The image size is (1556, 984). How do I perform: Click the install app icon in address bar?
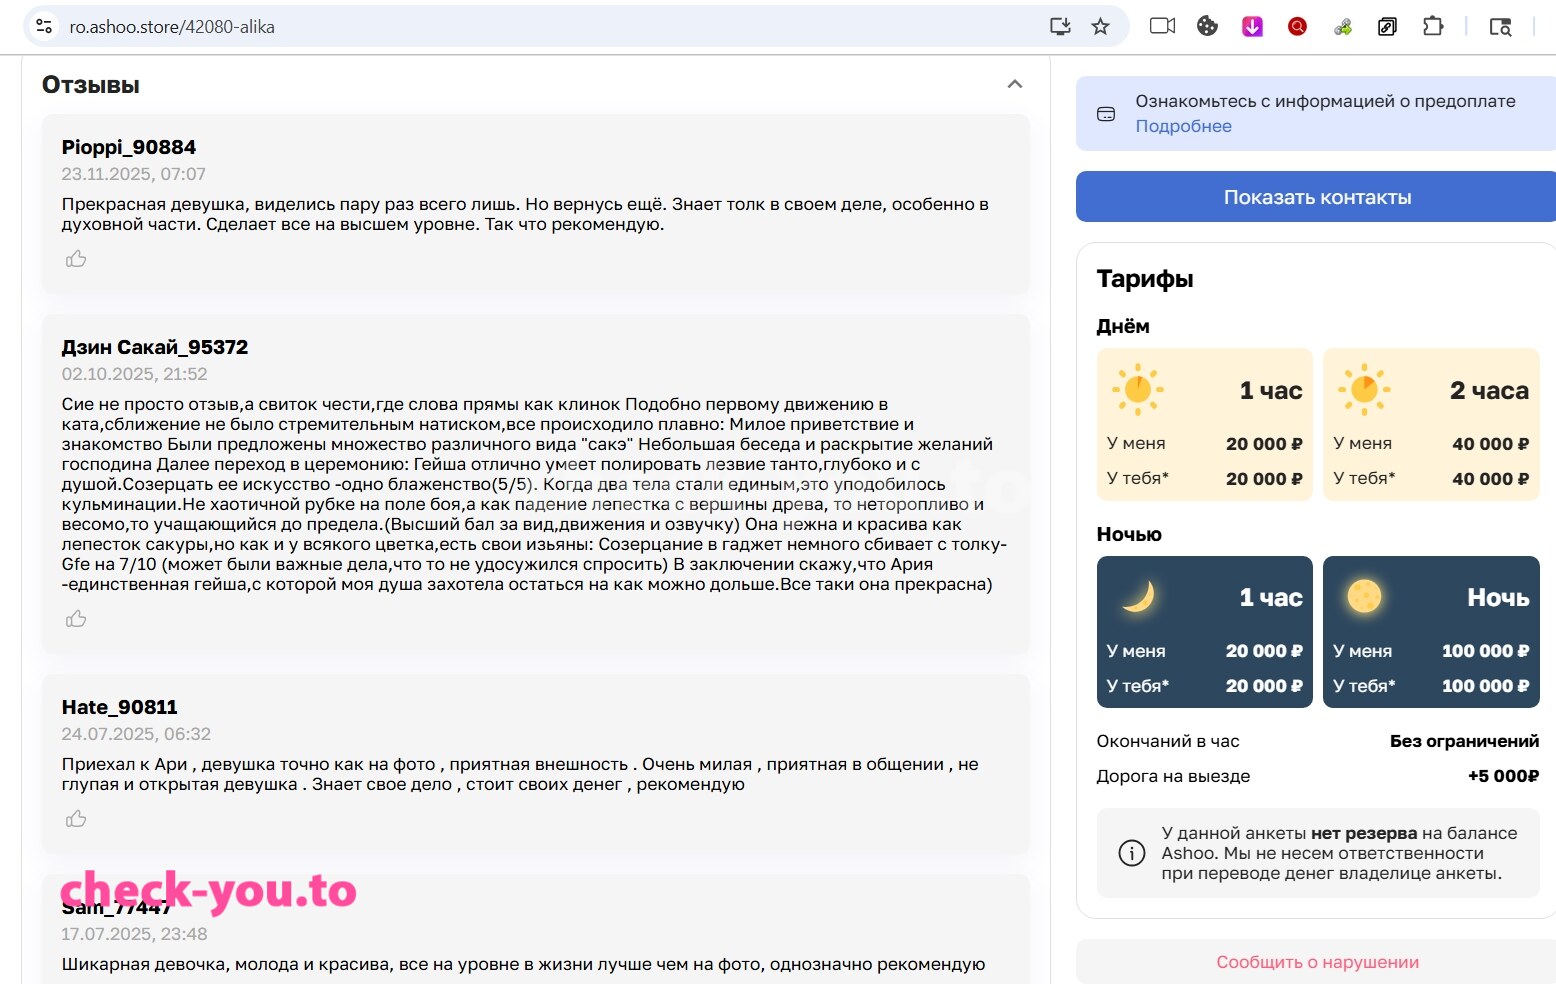tap(1060, 27)
